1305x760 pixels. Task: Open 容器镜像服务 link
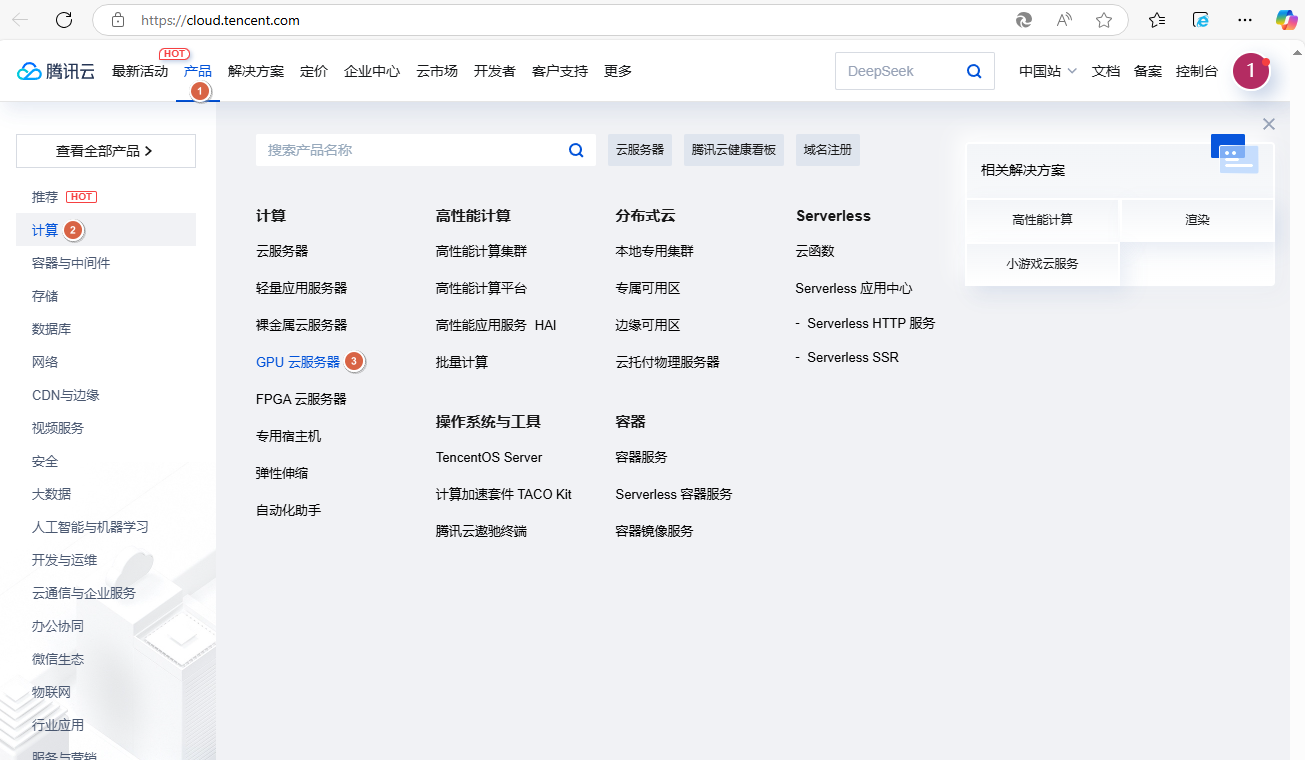654,531
